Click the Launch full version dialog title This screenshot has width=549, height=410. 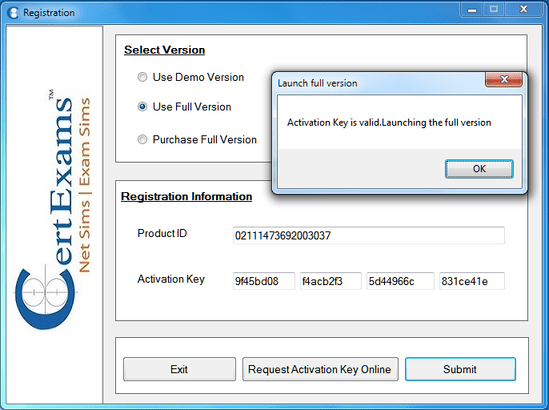[x=317, y=83]
